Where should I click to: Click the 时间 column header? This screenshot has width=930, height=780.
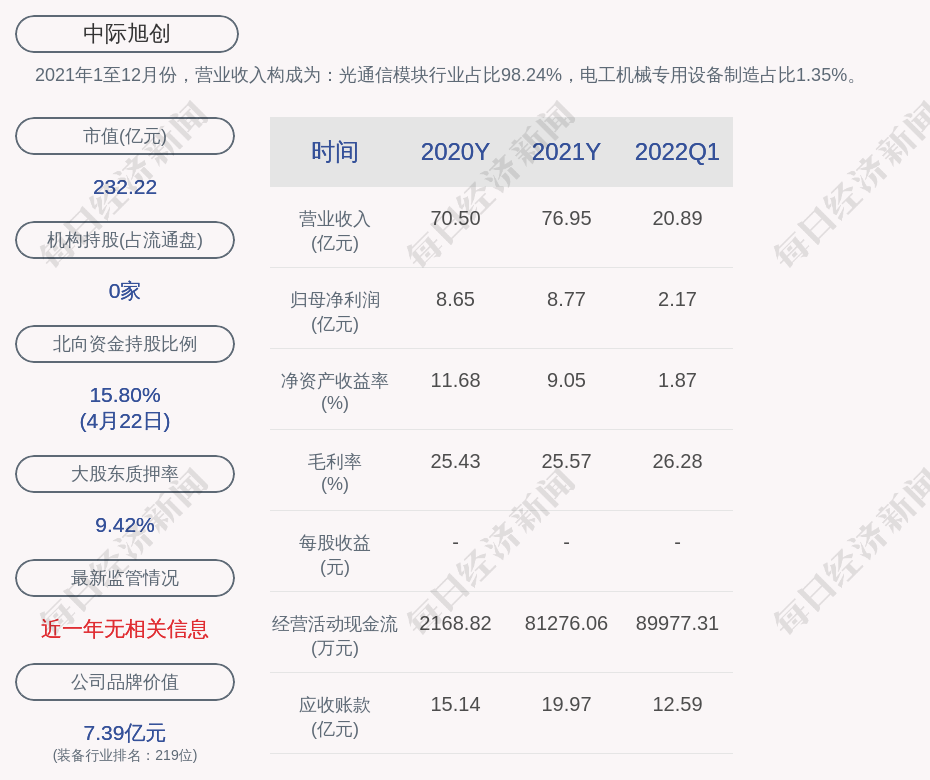335,152
